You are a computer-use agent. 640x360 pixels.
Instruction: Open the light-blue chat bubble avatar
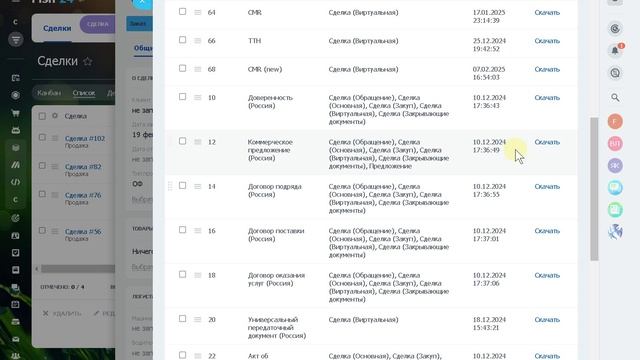tap(615, 187)
